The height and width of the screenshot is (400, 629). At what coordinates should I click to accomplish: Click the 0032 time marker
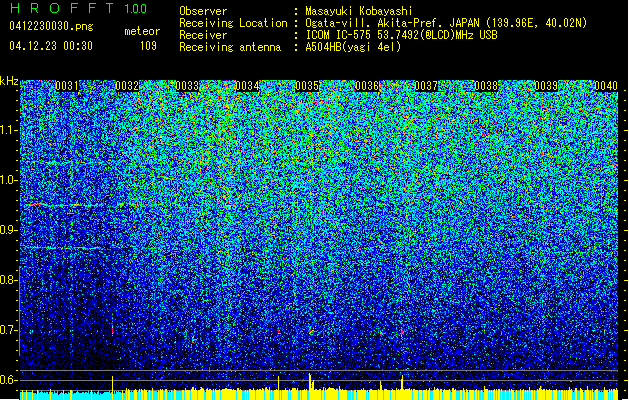pyautogui.click(x=127, y=86)
